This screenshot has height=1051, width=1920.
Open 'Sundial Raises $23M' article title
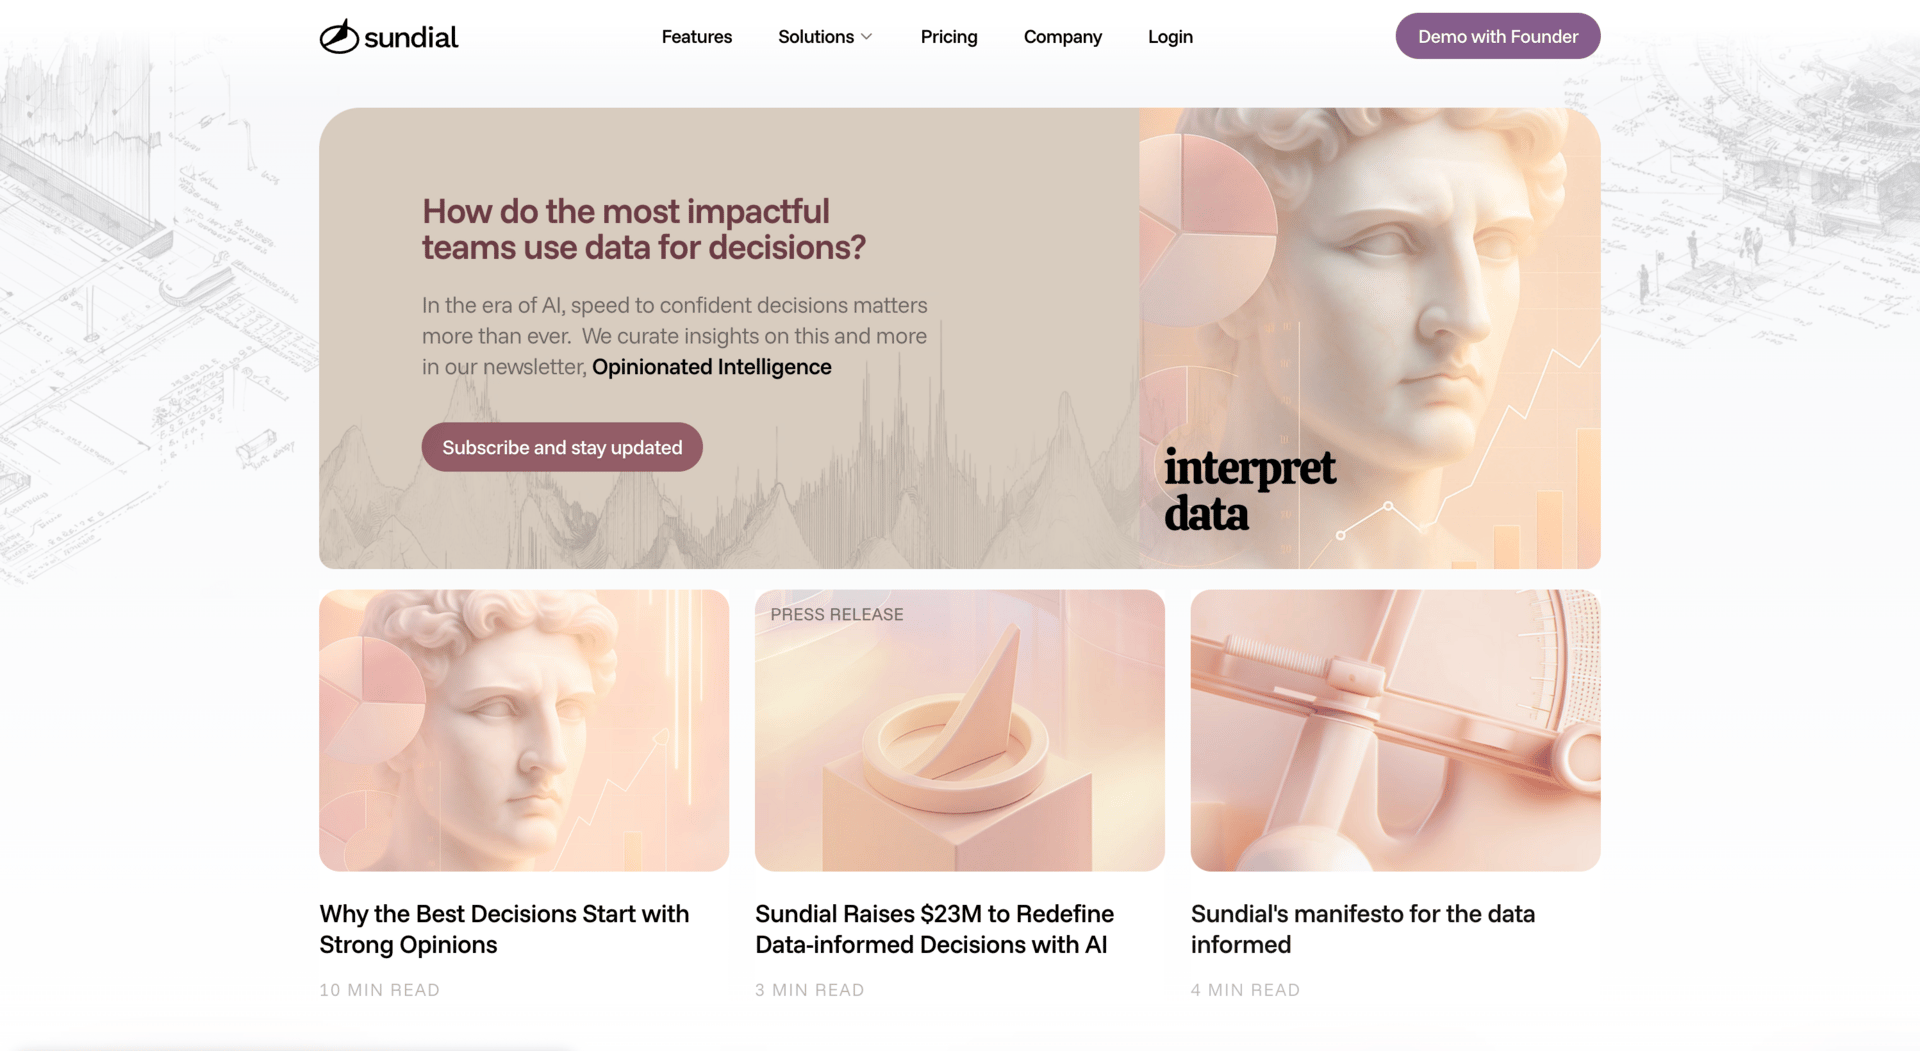pyautogui.click(x=934, y=929)
